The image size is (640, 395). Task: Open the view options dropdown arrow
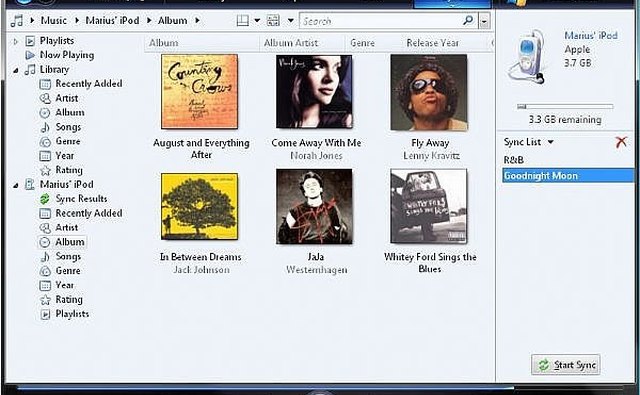[291, 20]
